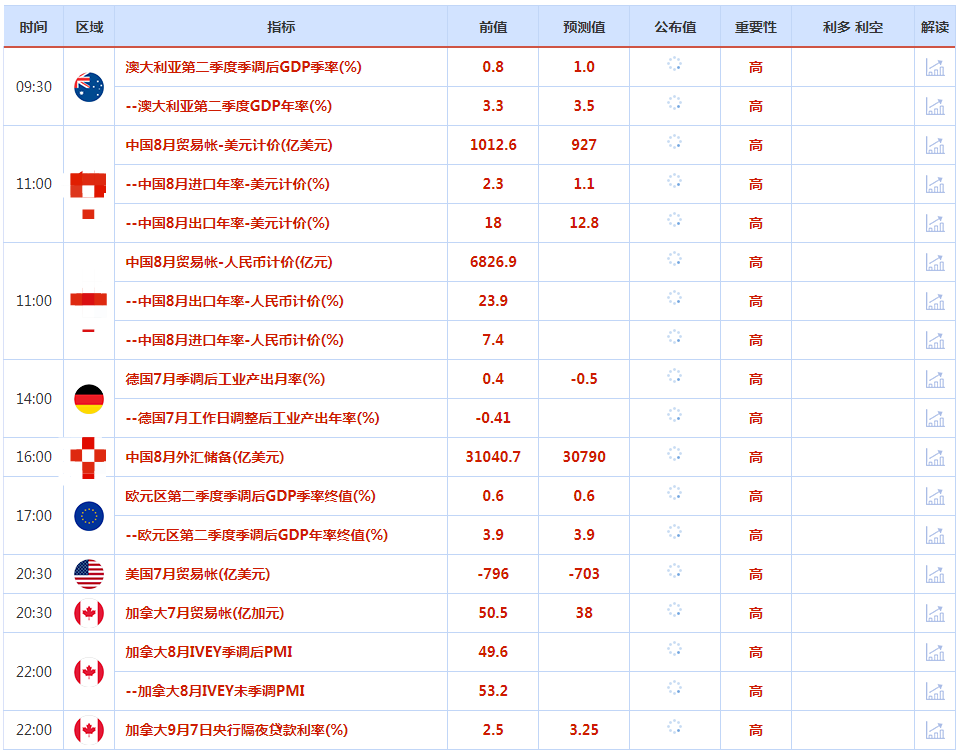Click the 公布值 loading spinner for 美国7月贸易帐
This screenshot has height=756, width=960.
(x=674, y=573)
